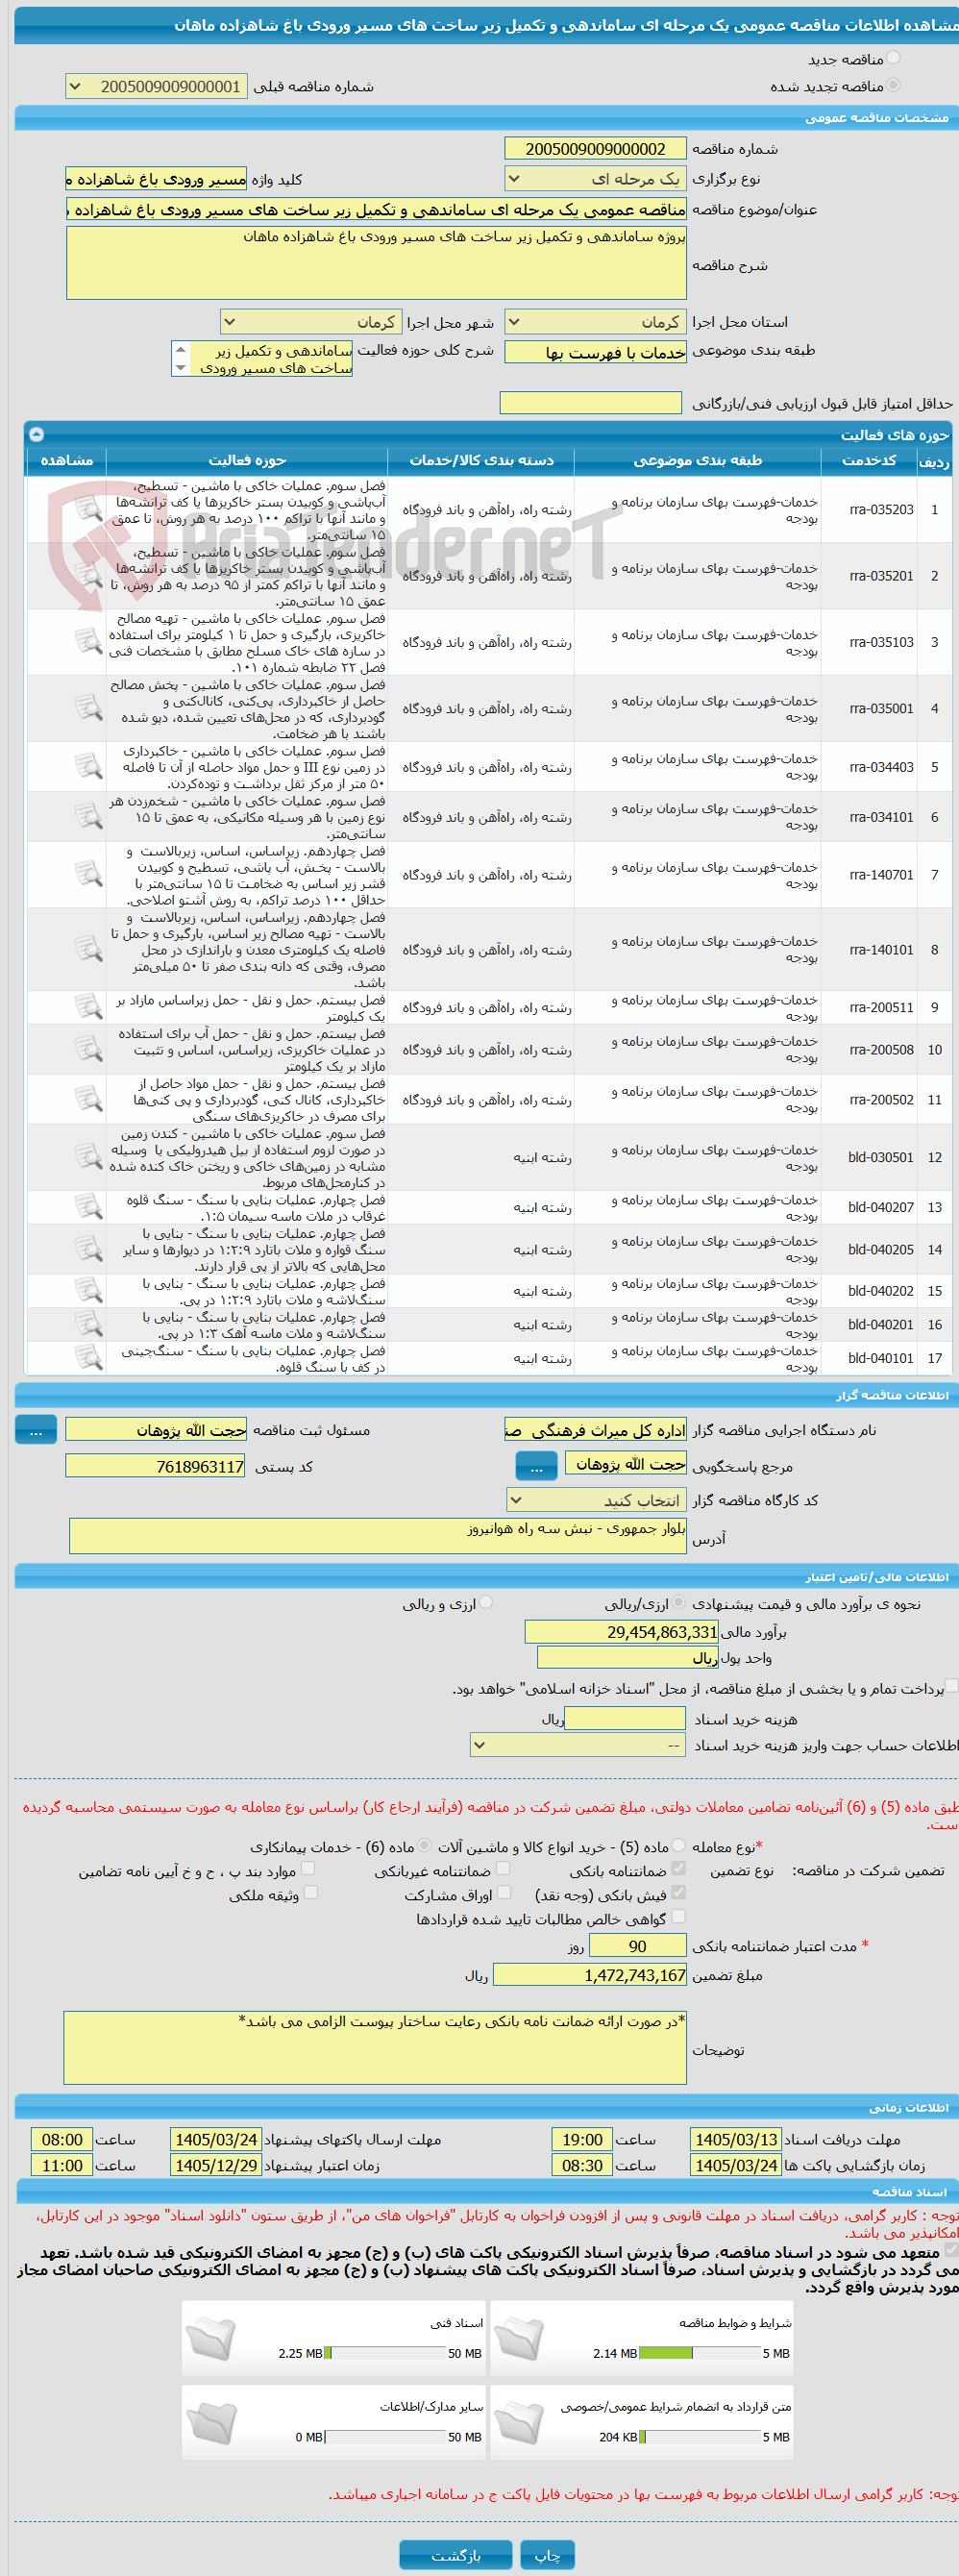
Task: Click the مدت اعتبار ضمانتنامه field
Action: click(x=638, y=1946)
